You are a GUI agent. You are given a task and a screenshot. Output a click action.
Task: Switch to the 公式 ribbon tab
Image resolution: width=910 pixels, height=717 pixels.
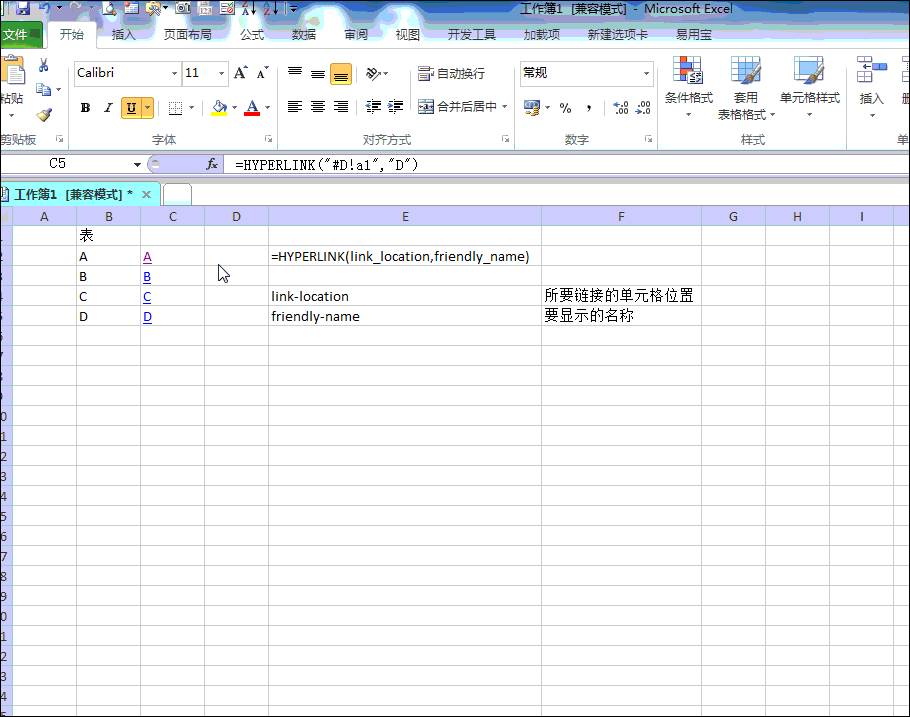click(253, 33)
